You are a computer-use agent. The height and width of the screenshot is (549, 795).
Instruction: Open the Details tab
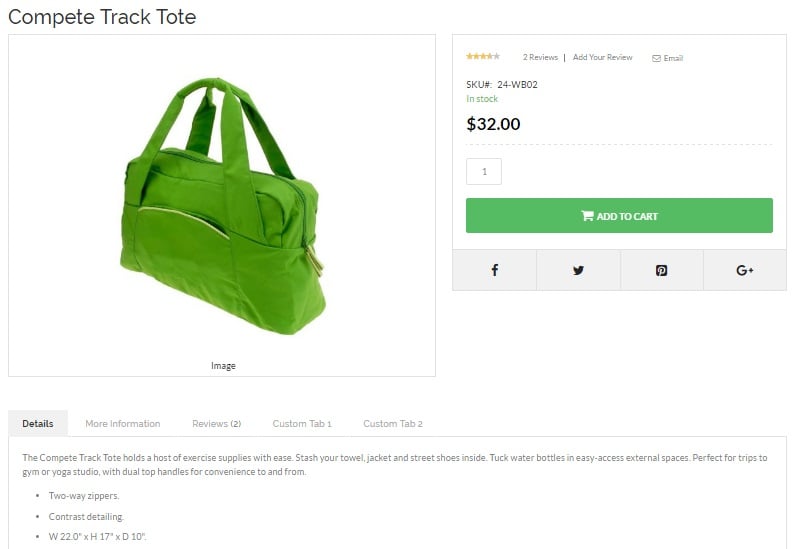[x=38, y=423]
